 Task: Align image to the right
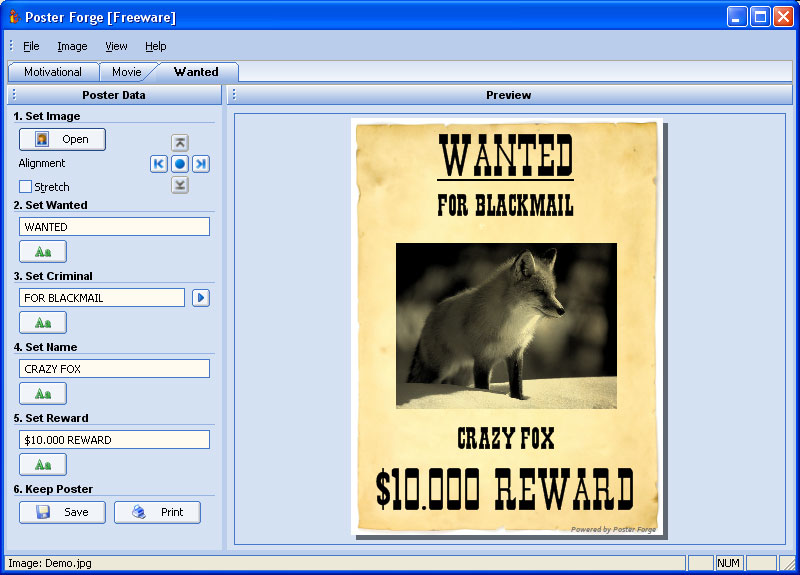tap(201, 164)
